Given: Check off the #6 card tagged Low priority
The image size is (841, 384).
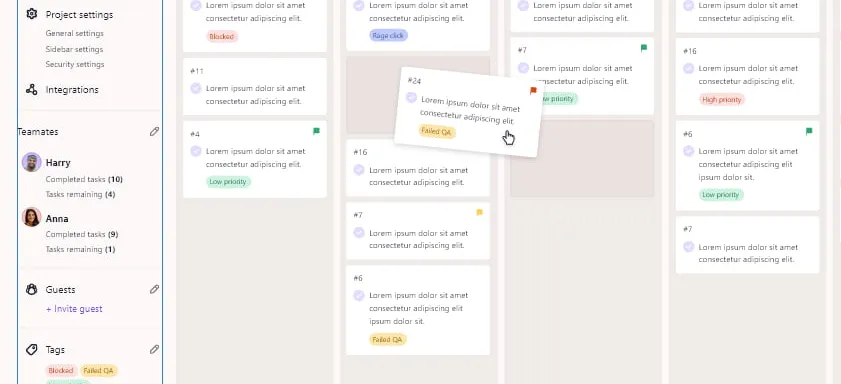Looking at the screenshot, I should (x=689, y=151).
